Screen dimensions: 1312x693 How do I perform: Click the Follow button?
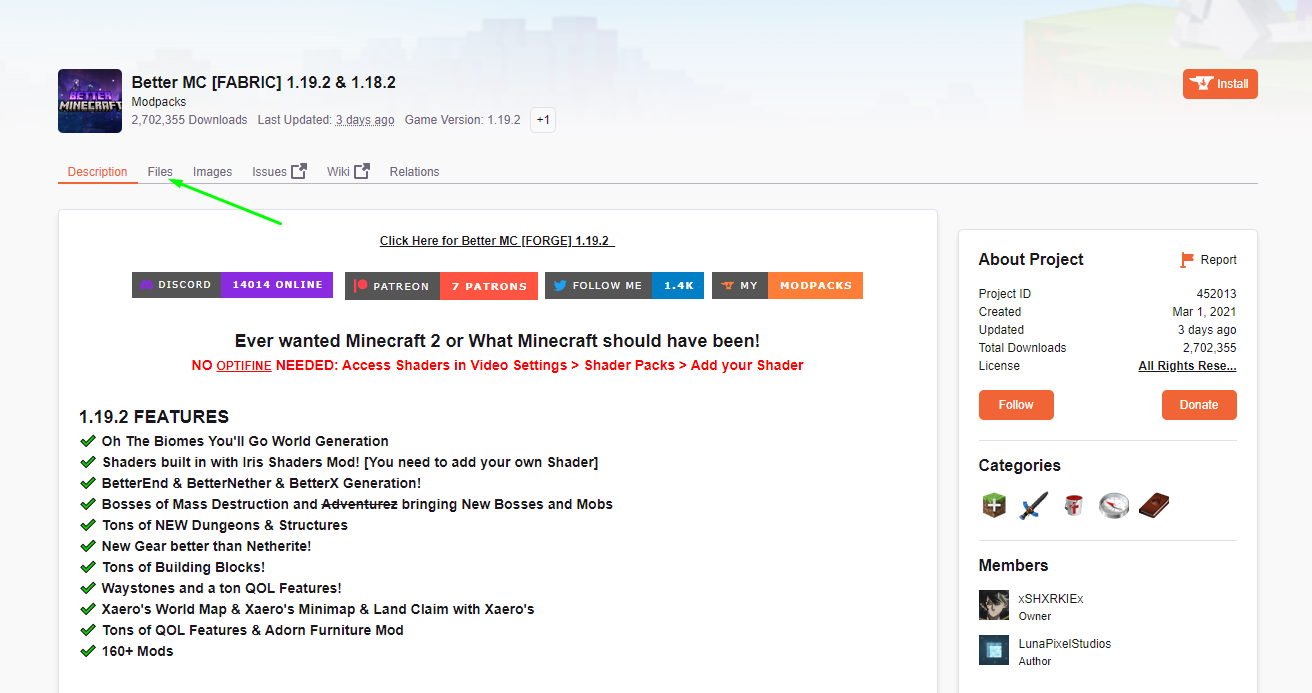(1016, 405)
